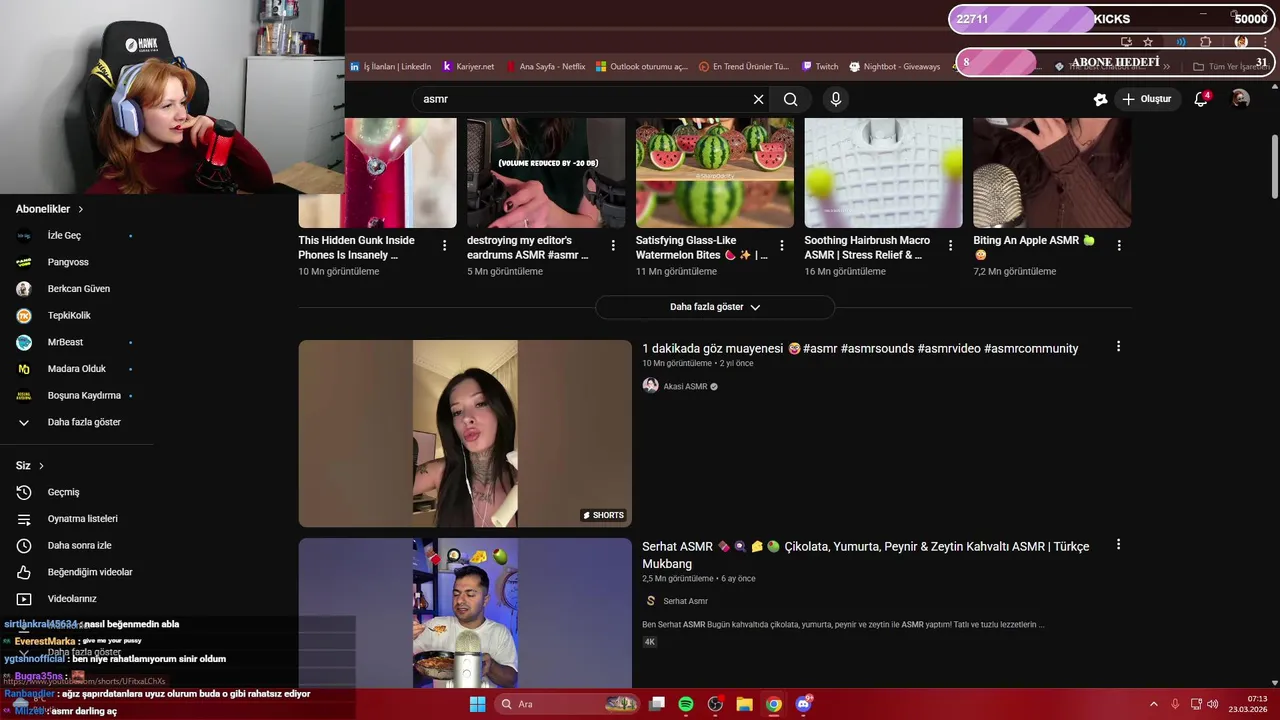Show hidden system tray icons chevron

[1153, 704]
